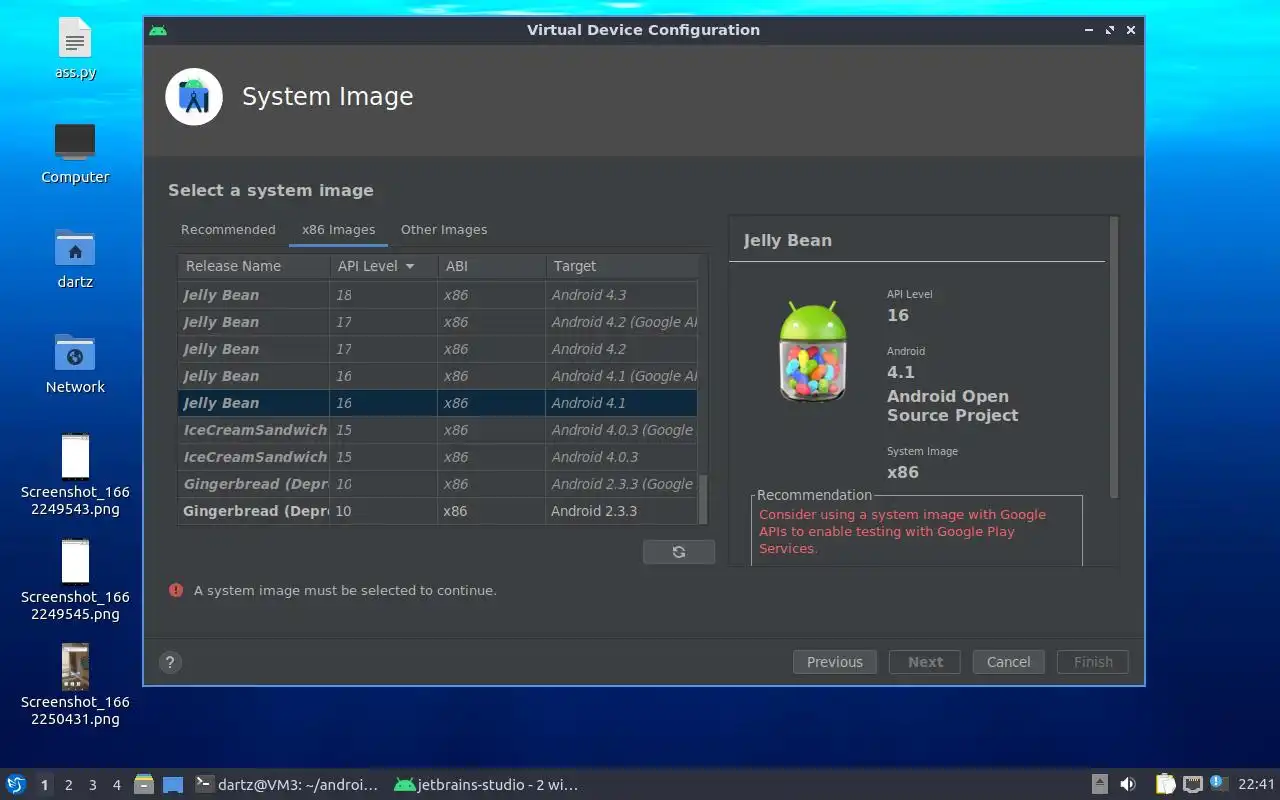This screenshot has height=800, width=1280.
Task: Select Jelly Bean 17 Android 4.2 (Google APIs) row
Action: [x=438, y=322]
